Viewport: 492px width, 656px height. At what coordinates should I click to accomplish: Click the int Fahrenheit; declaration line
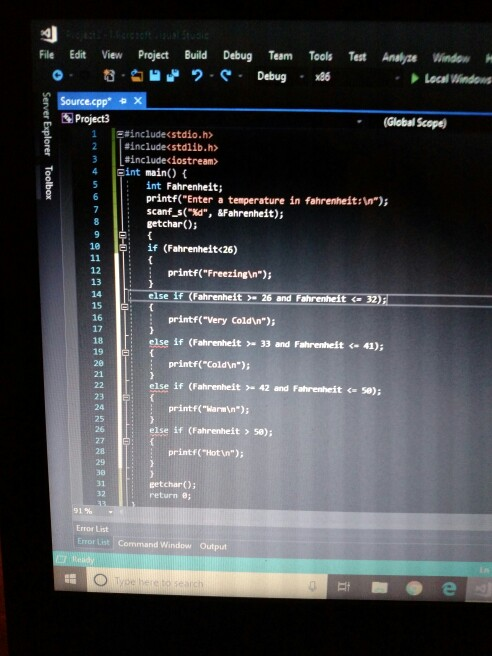point(184,186)
